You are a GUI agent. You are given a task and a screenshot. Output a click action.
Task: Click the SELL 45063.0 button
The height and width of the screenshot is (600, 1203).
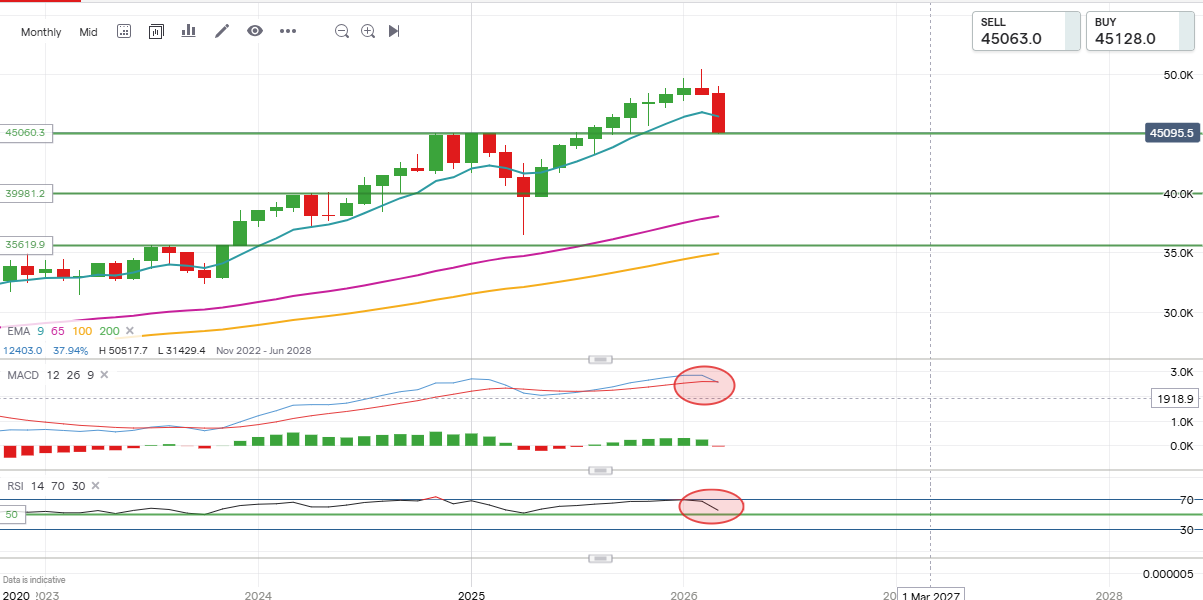tap(1026, 31)
